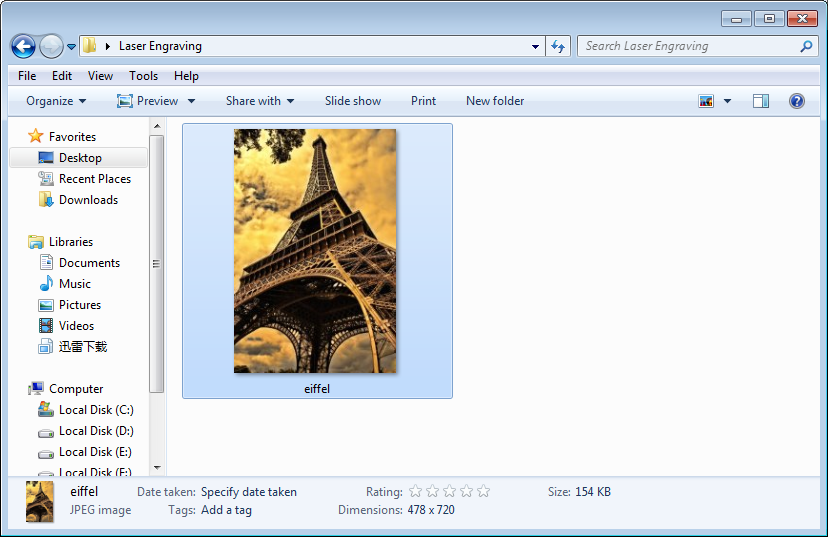Viewport: 828px width, 537px height.
Task: Click the Preview toolbar button
Action: (147, 101)
